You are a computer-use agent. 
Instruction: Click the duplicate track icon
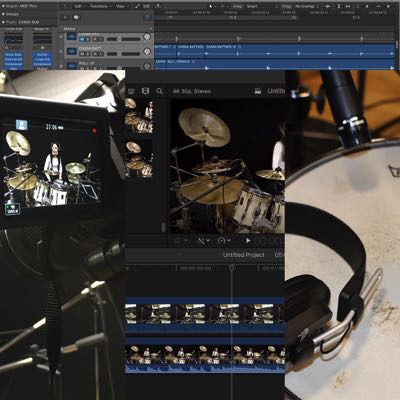[x=76, y=17]
